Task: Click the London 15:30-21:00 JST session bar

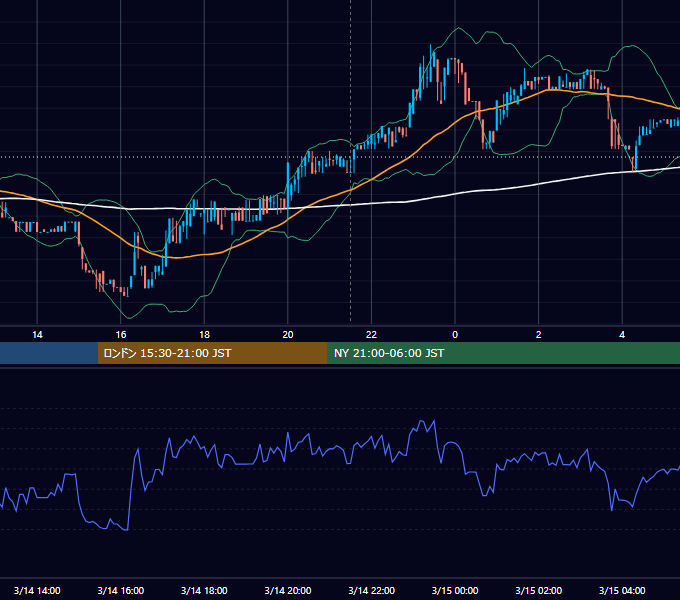Action: coord(212,353)
